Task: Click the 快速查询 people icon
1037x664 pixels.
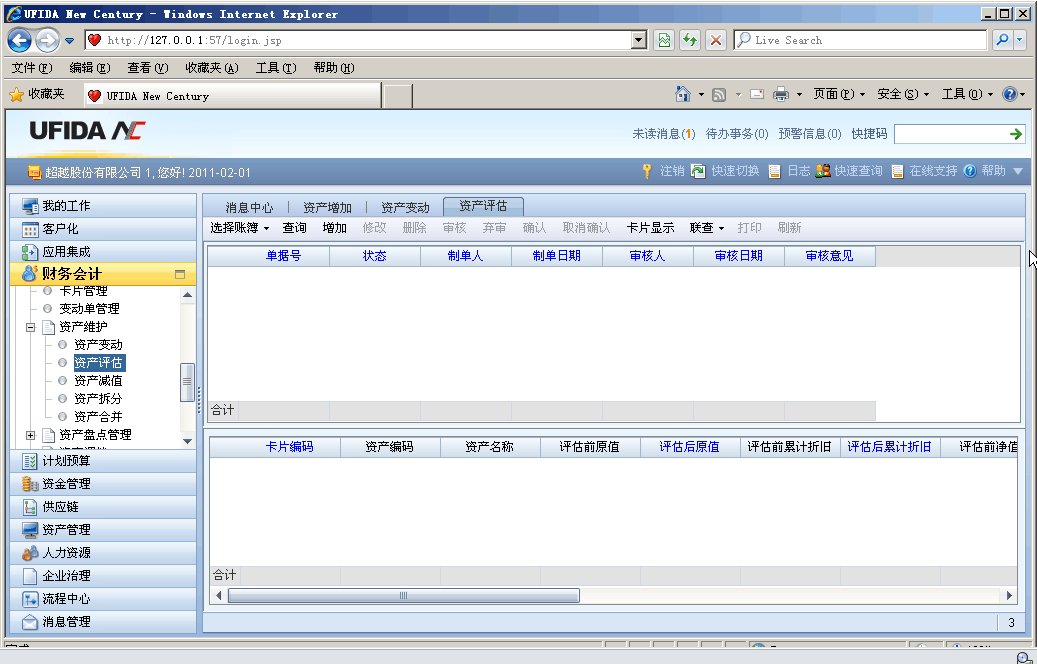Action: point(823,171)
